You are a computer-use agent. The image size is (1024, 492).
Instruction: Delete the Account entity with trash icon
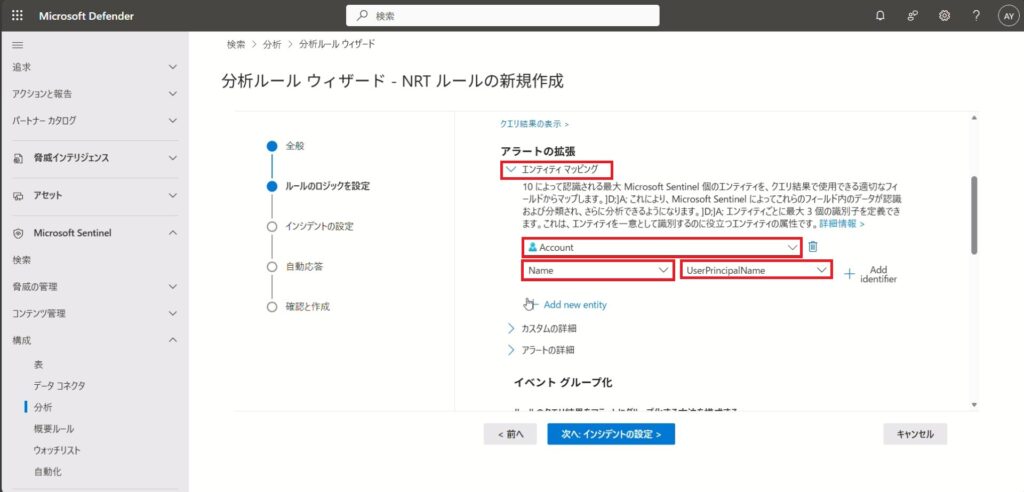click(x=813, y=247)
